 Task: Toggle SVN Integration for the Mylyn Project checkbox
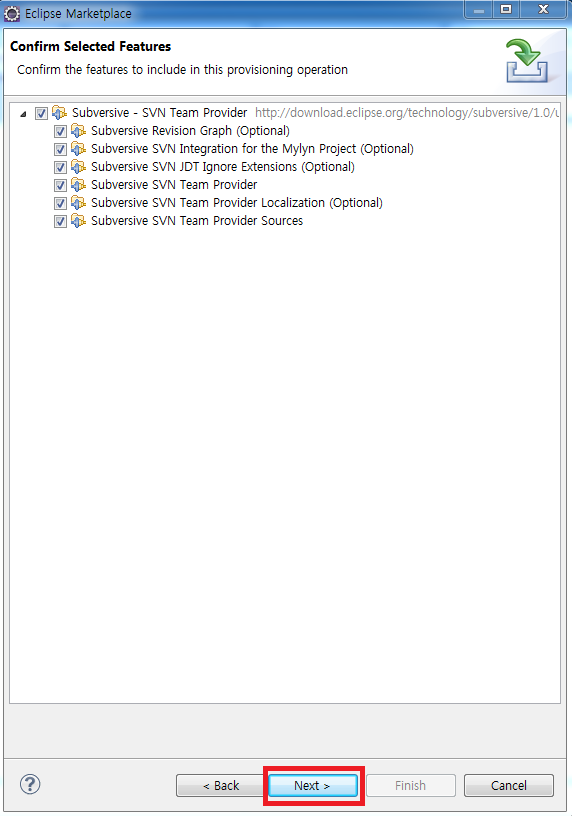tap(60, 149)
